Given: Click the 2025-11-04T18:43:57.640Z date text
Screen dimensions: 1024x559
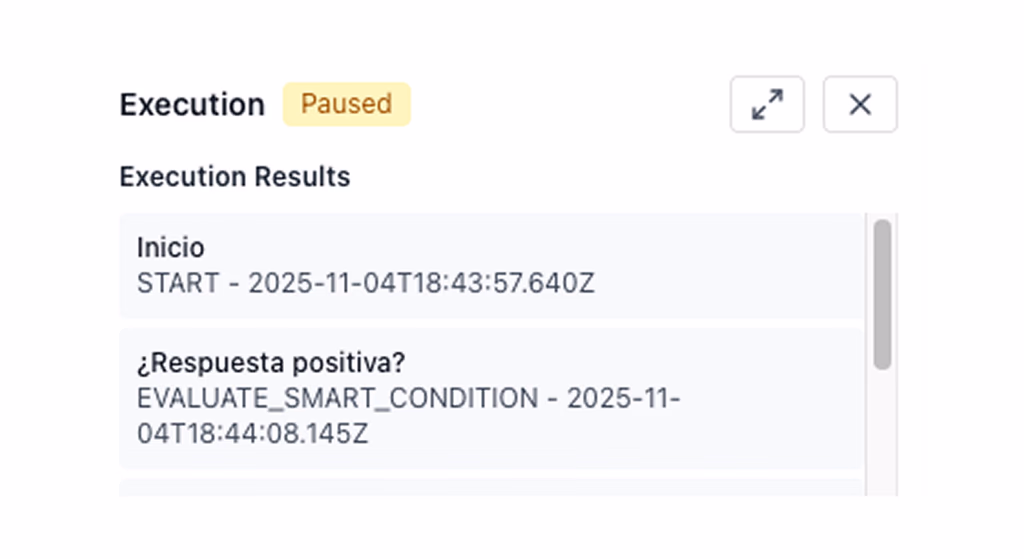Looking at the screenshot, I should 421,283.
